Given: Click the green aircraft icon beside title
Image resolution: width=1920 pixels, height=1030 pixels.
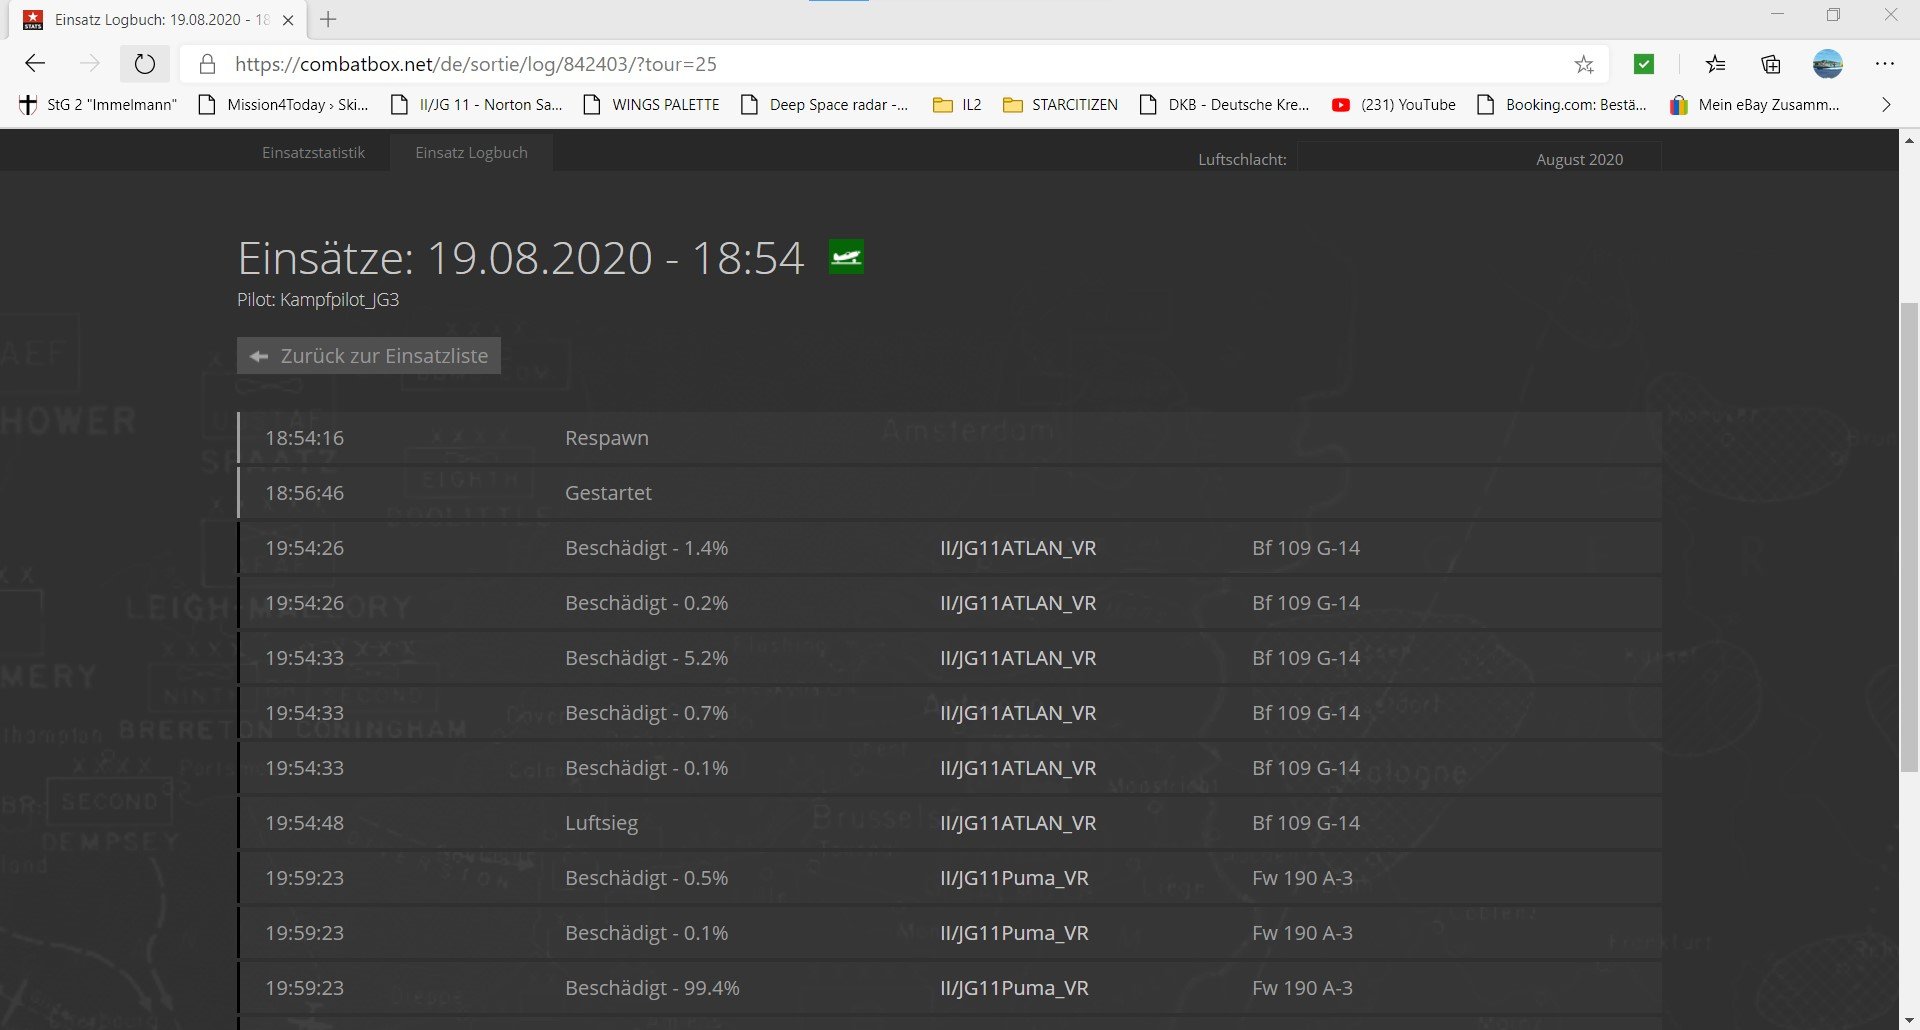Looking at the screenshot, I should coord(846,258).
